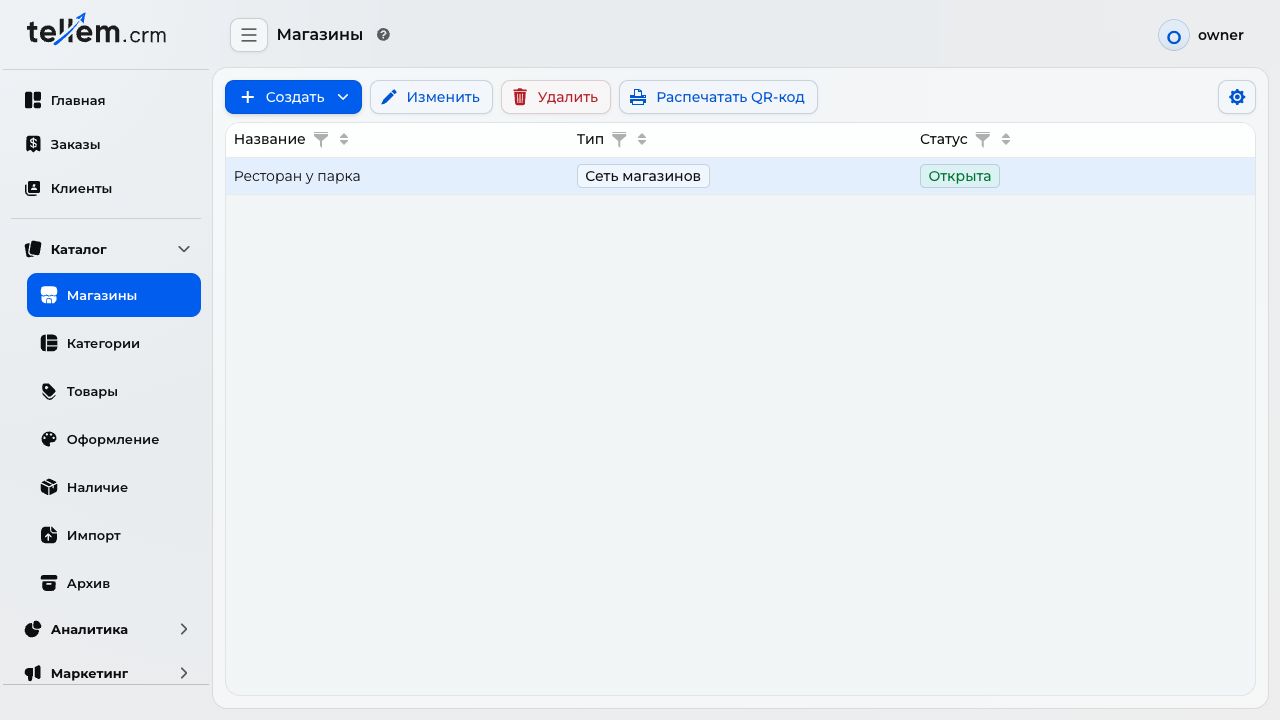Click the help question mark icon
1280x720 pixels.
[x=383, y=35]
